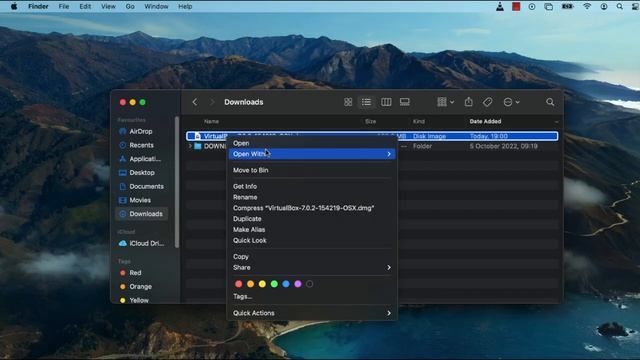
Task: Open Desktop in the sidebar
Action: (141, 173)
